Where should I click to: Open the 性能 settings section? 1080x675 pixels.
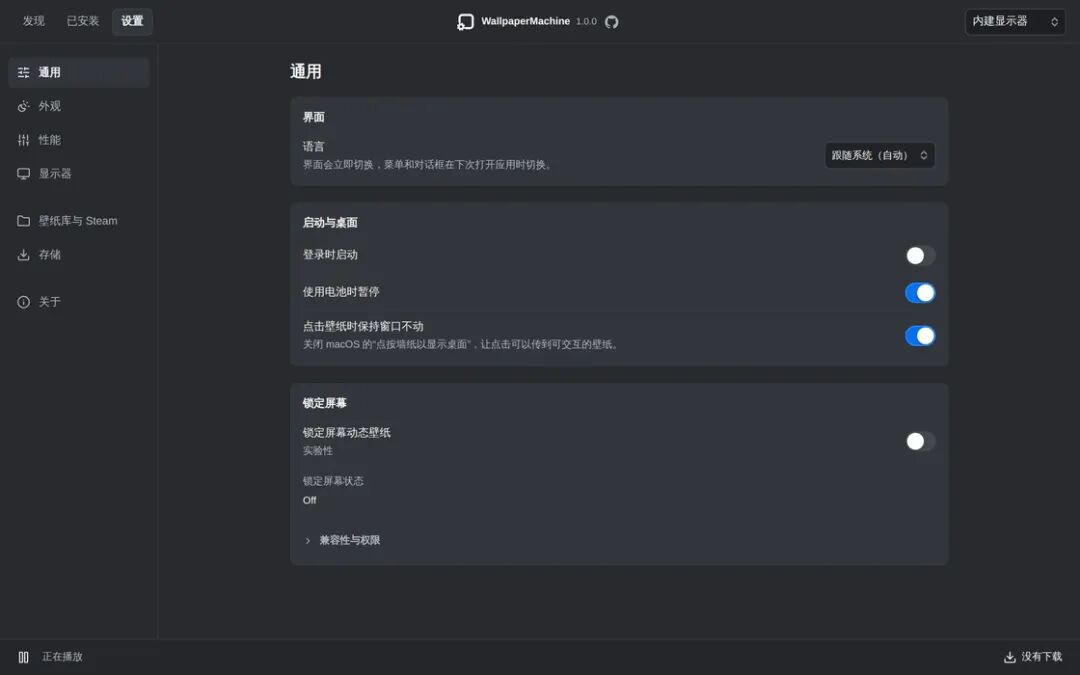[79, 140]
